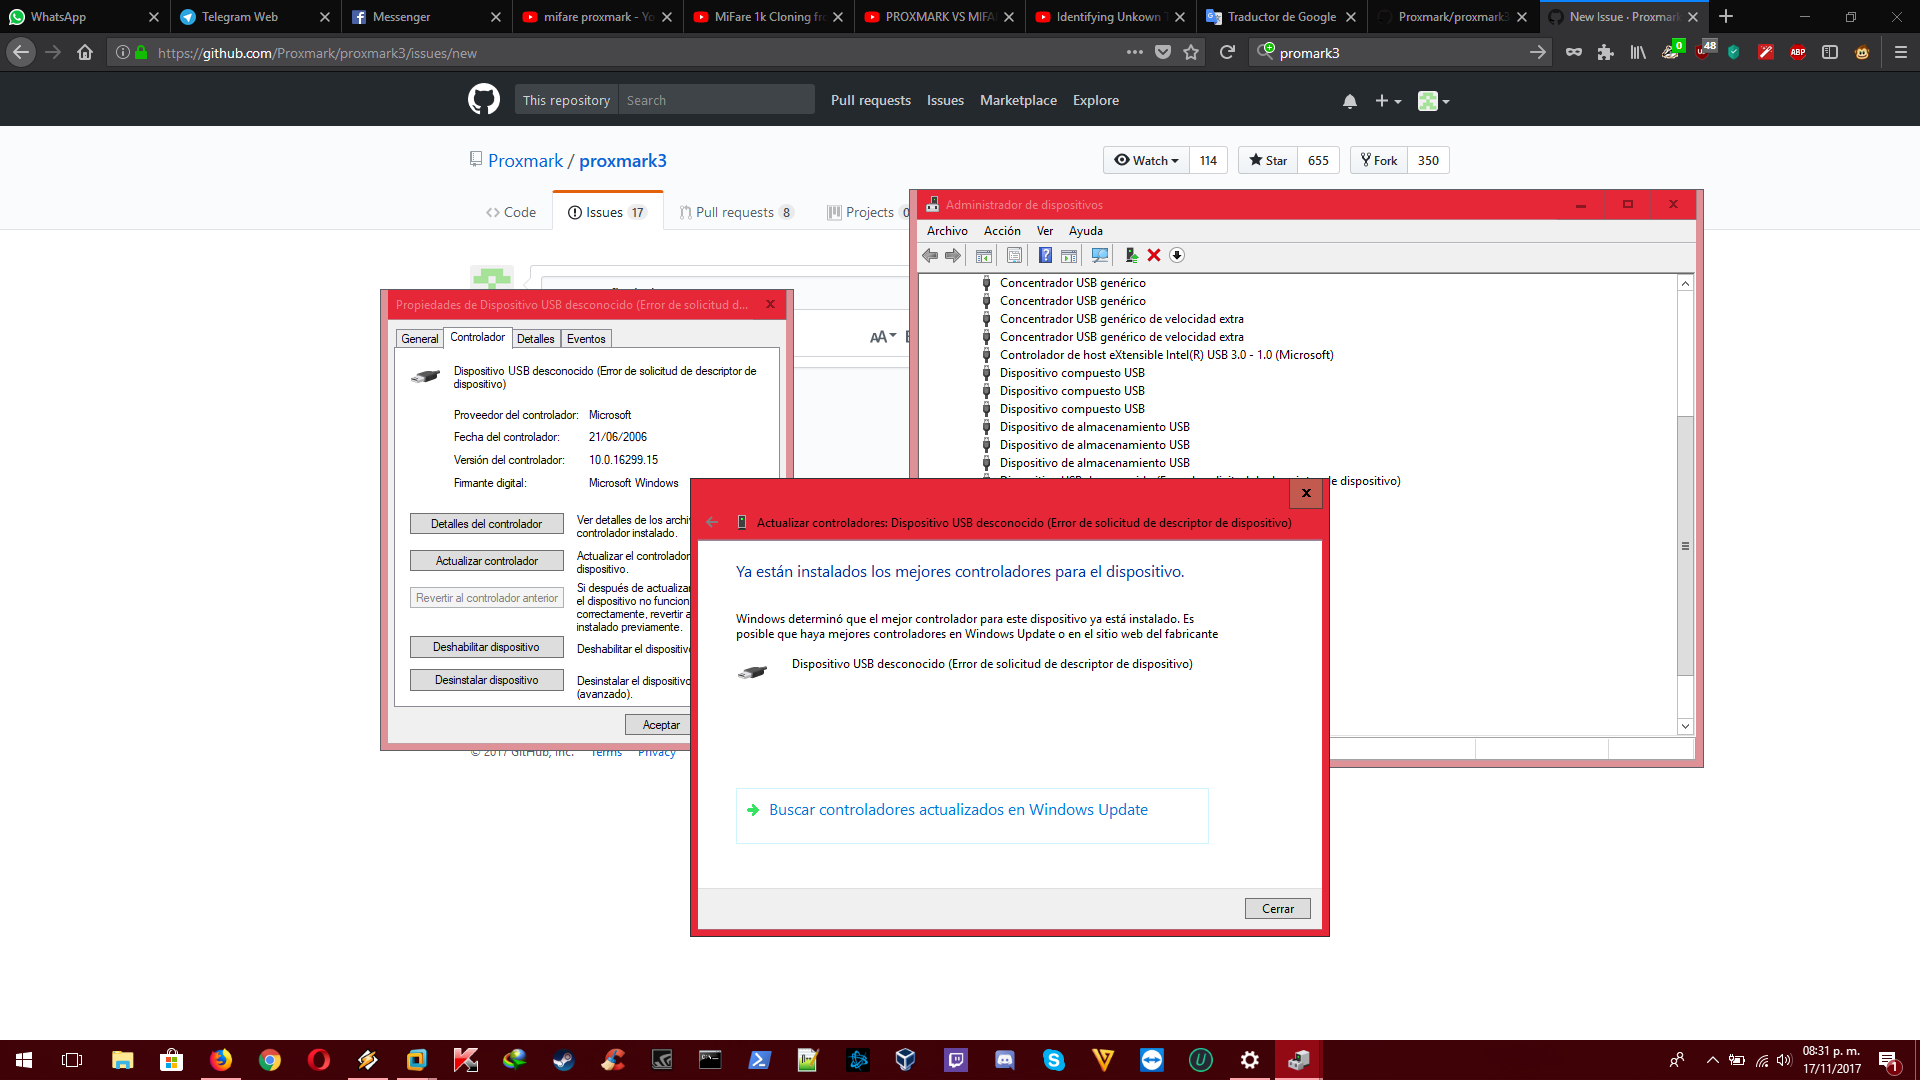Click the back navigation arrow in Device Manager
Viewport: 1920px width, 1080px height.
tap(930, 255)
